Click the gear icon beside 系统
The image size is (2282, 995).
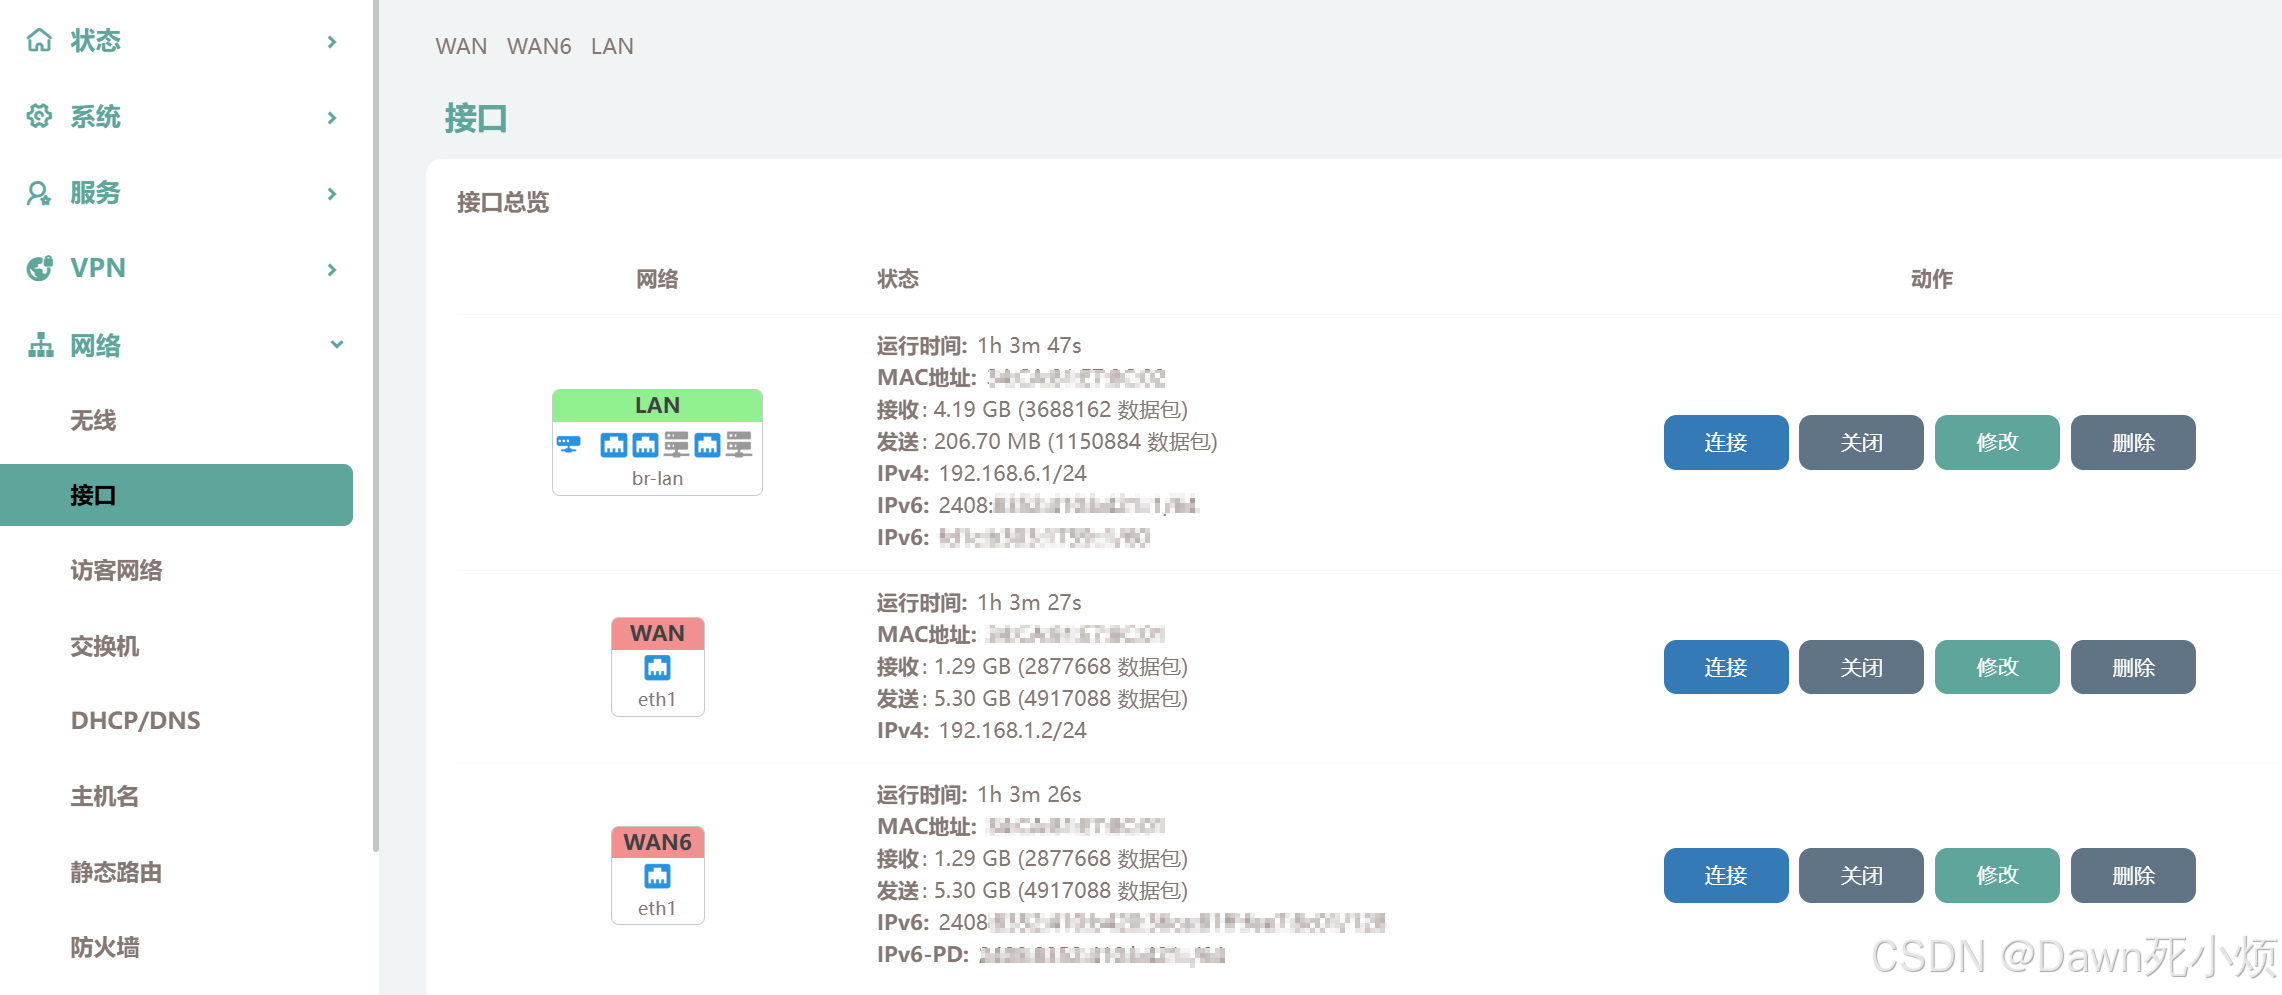click(39, 117)
